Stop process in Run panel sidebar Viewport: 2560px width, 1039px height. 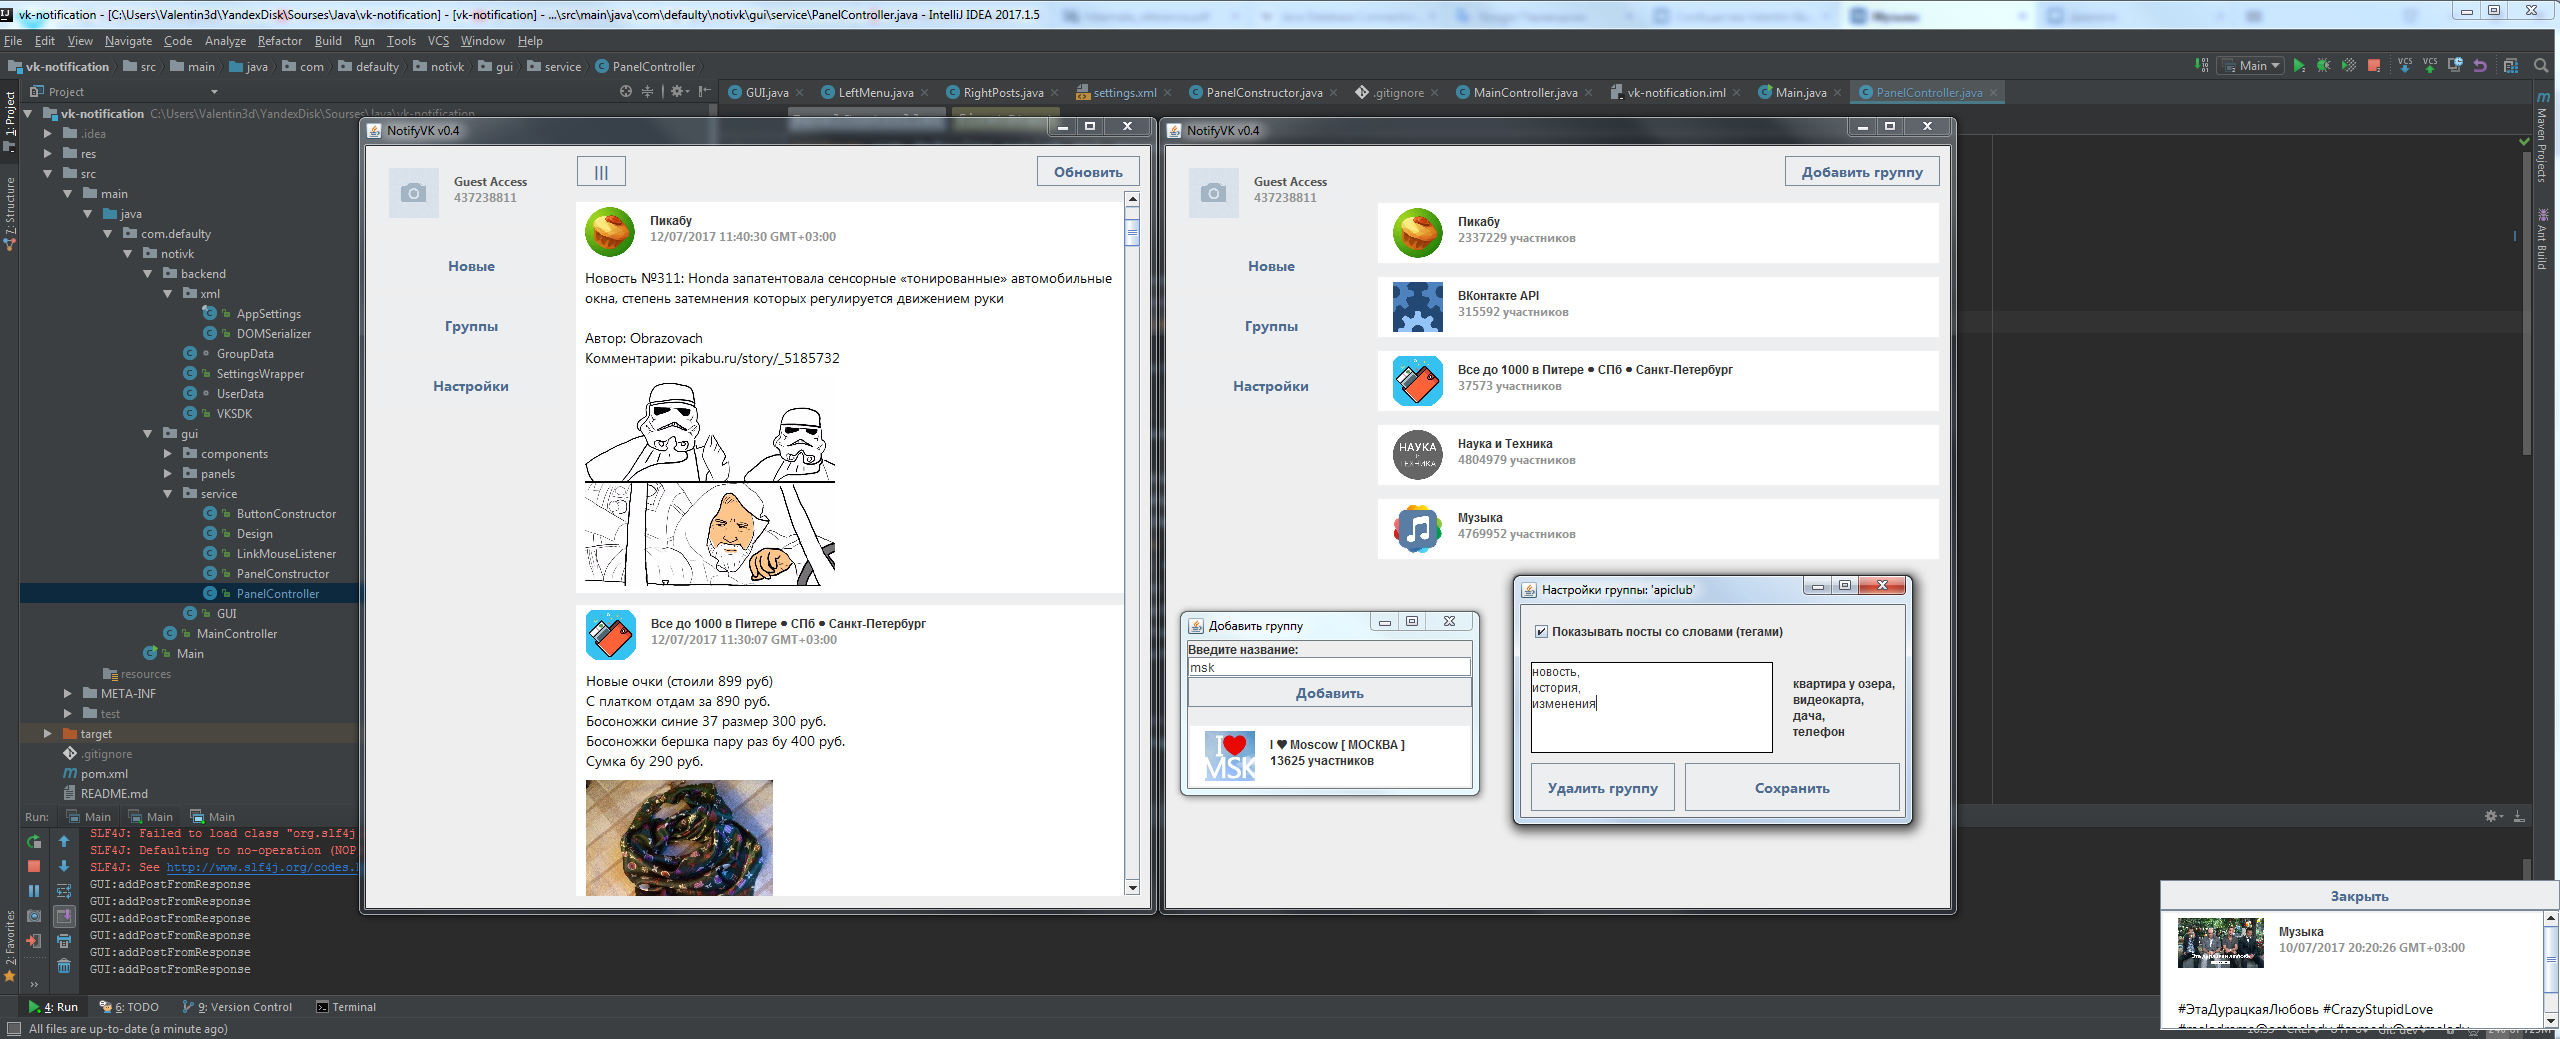[34, 866]
